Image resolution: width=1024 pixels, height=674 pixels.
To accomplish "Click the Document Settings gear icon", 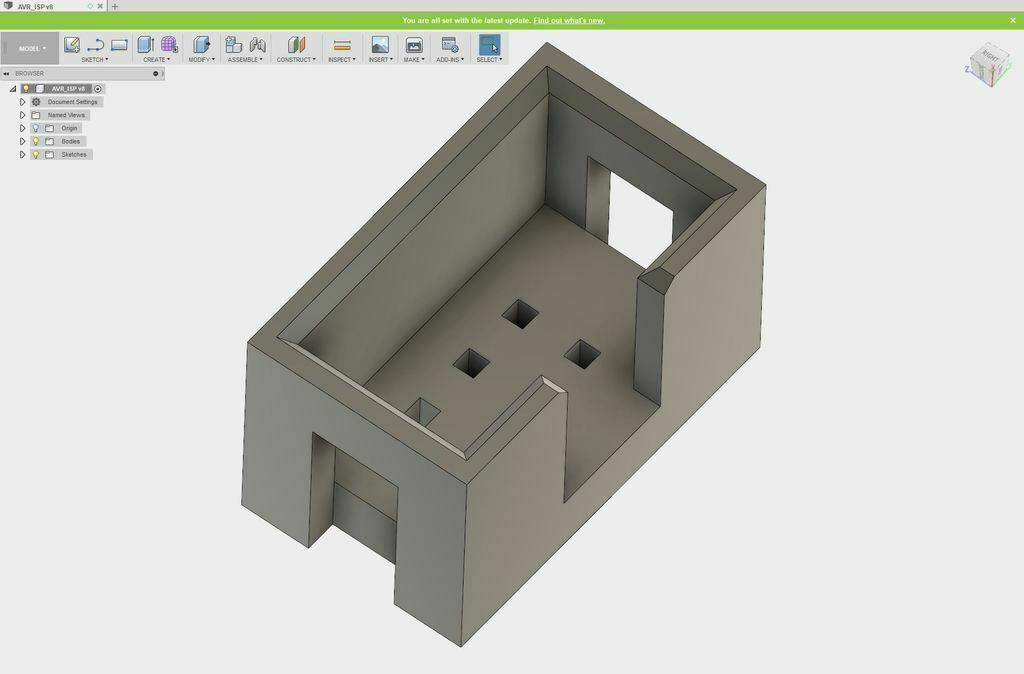I will click(36, 102).
